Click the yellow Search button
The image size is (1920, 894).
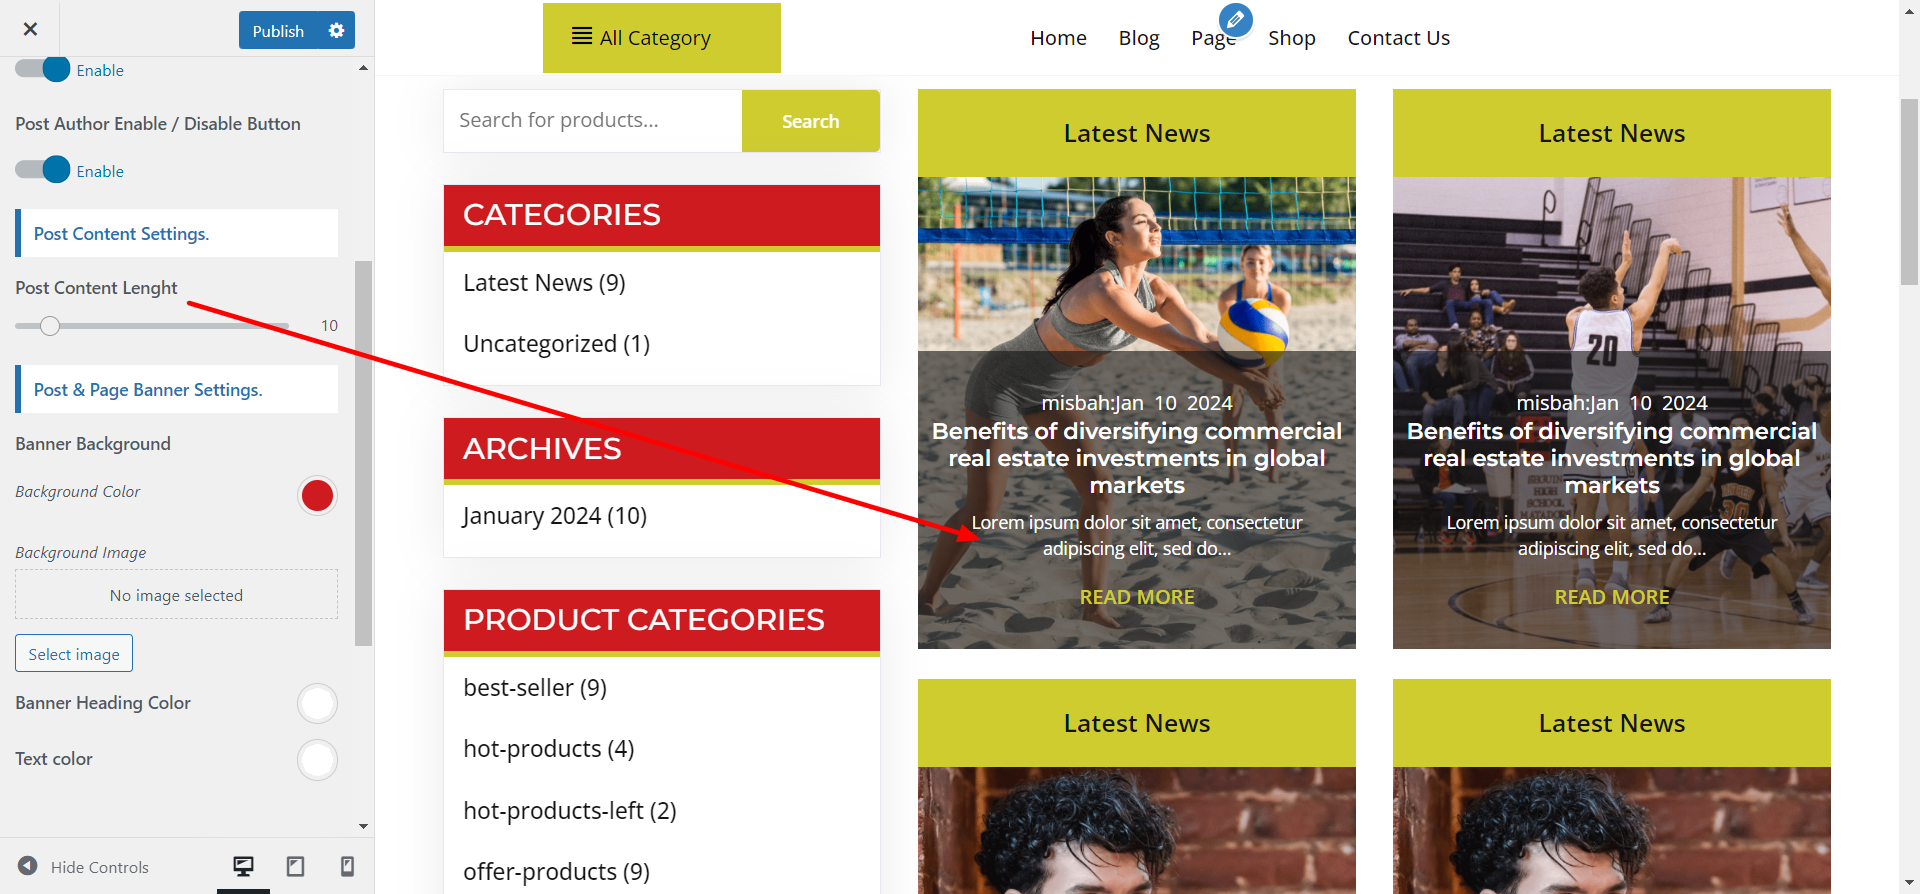[x=810, y=121]
